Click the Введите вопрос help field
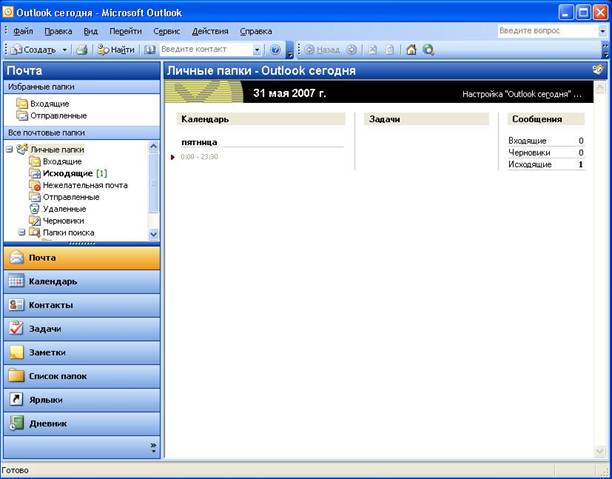The image size is (612, 479). coord(548,31)
